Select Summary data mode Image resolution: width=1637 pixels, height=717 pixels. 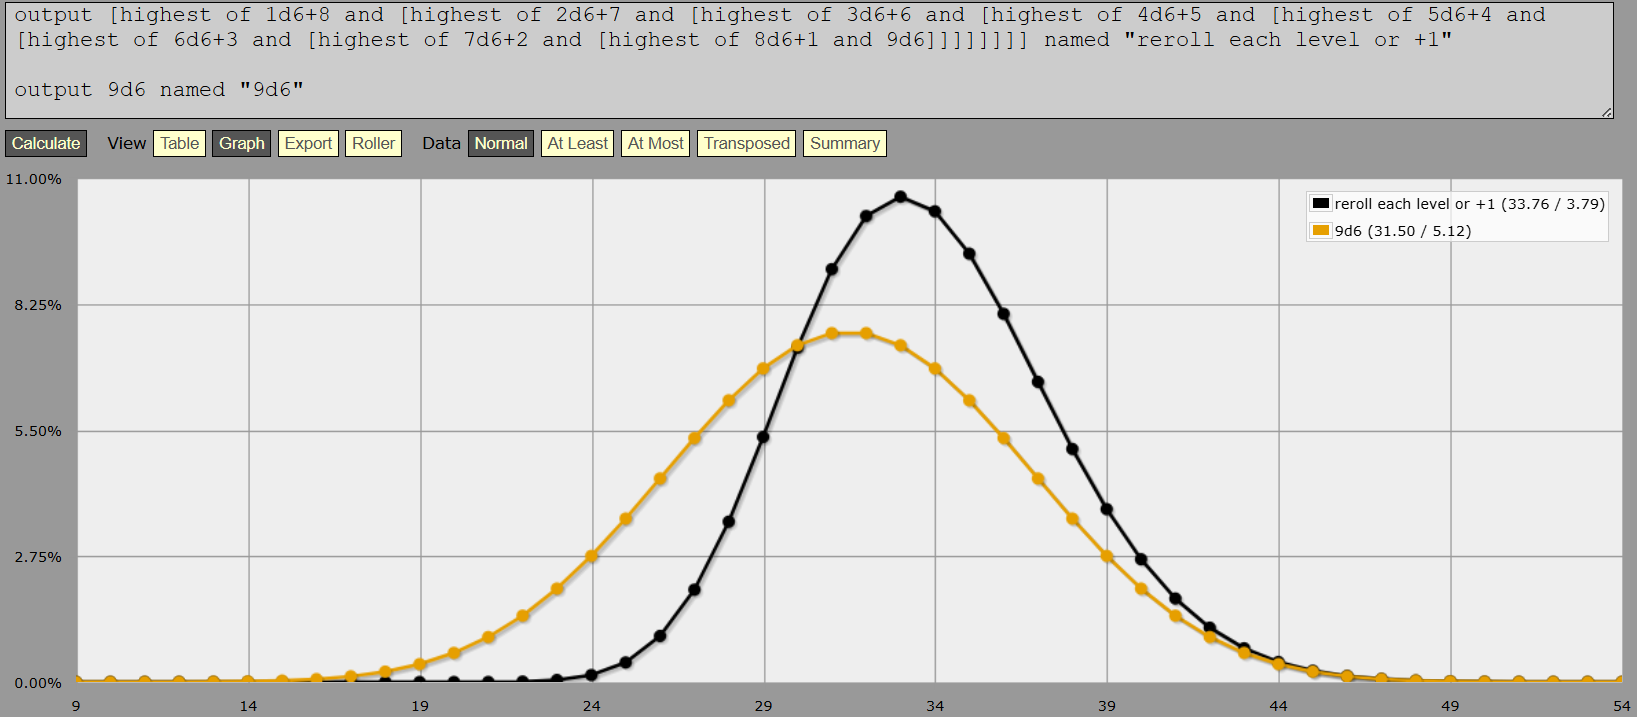[845, 144]
